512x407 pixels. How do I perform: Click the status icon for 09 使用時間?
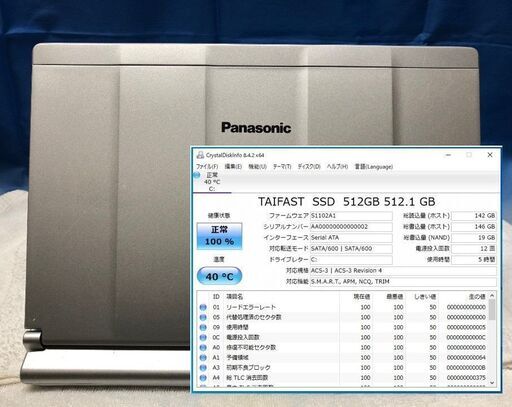pos(203,327)
